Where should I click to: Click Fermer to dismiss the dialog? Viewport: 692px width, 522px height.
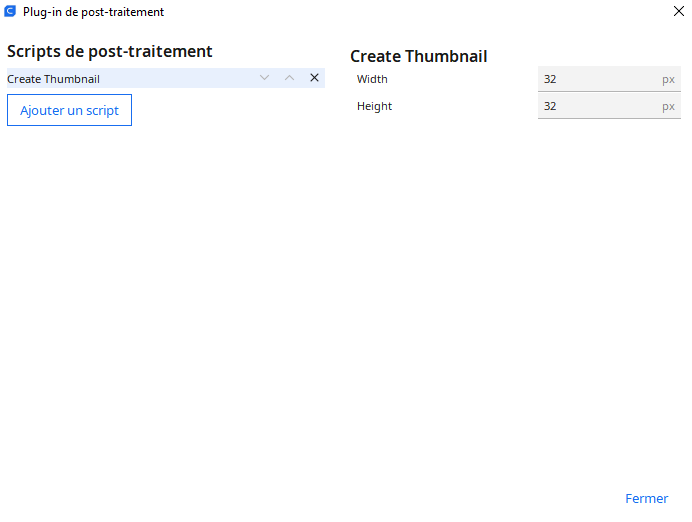click(x=646, y=498)
